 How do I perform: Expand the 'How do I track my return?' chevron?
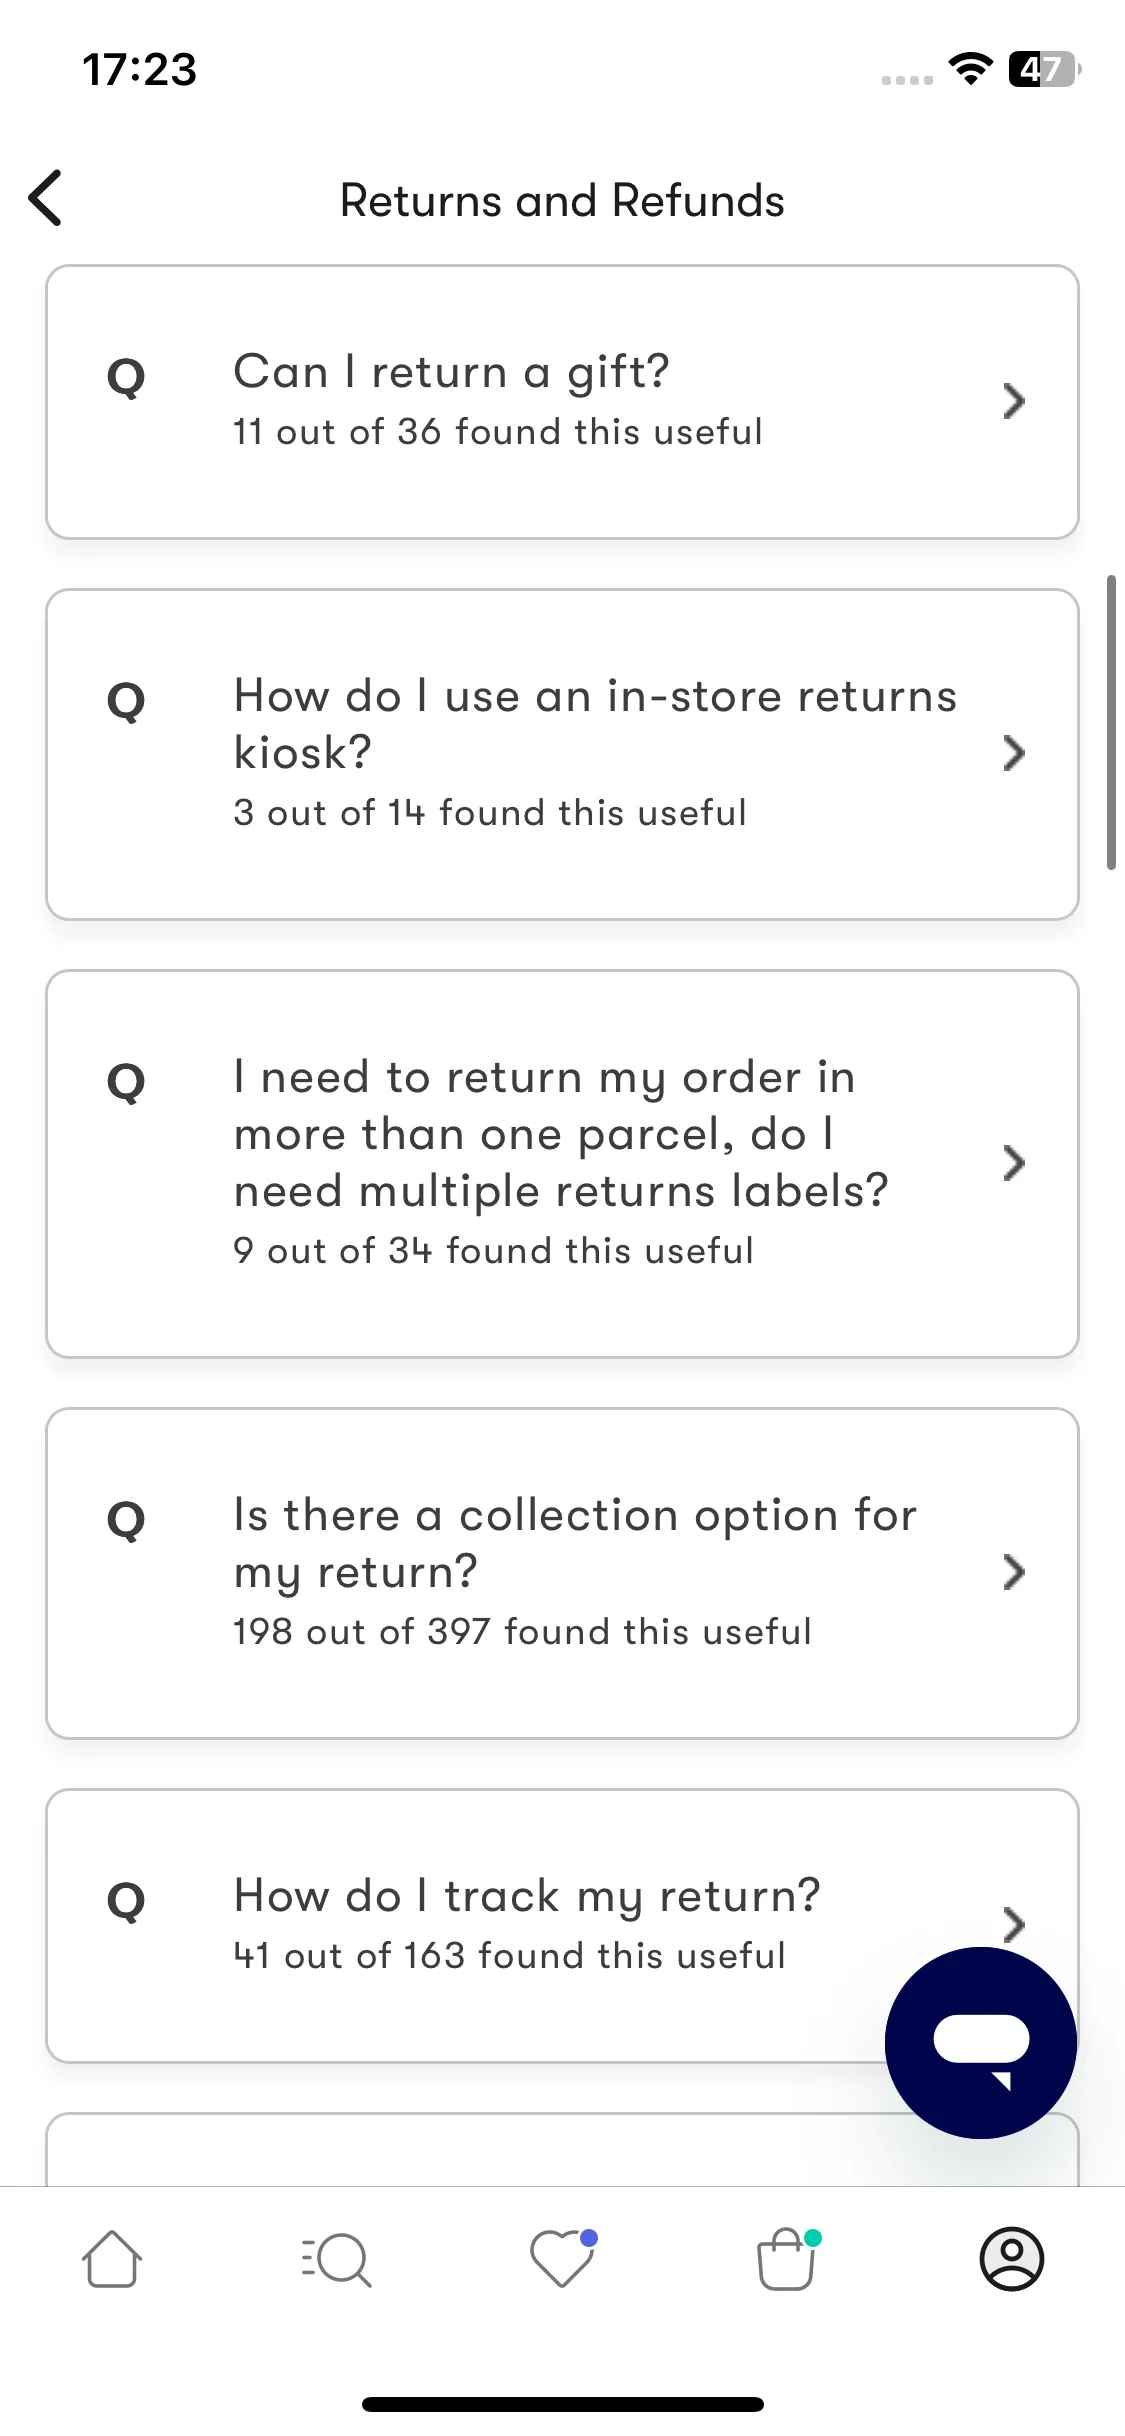1014,1925
